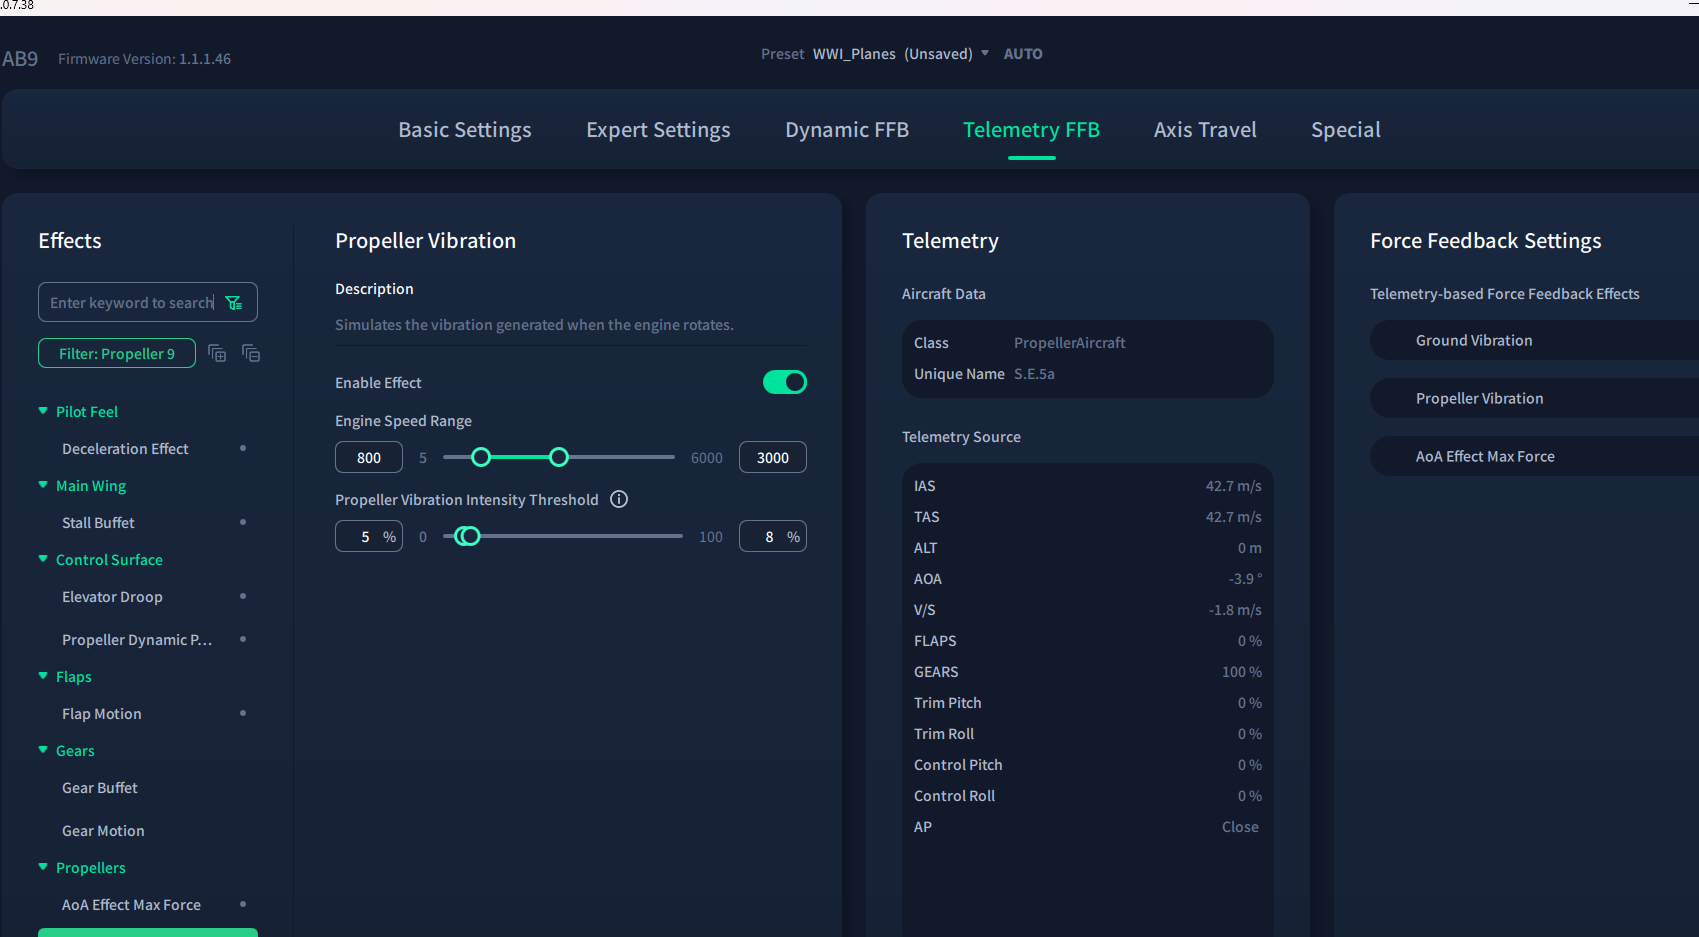
Task: Click the Filter: Propeller 9 button
Action: [117, 353]
